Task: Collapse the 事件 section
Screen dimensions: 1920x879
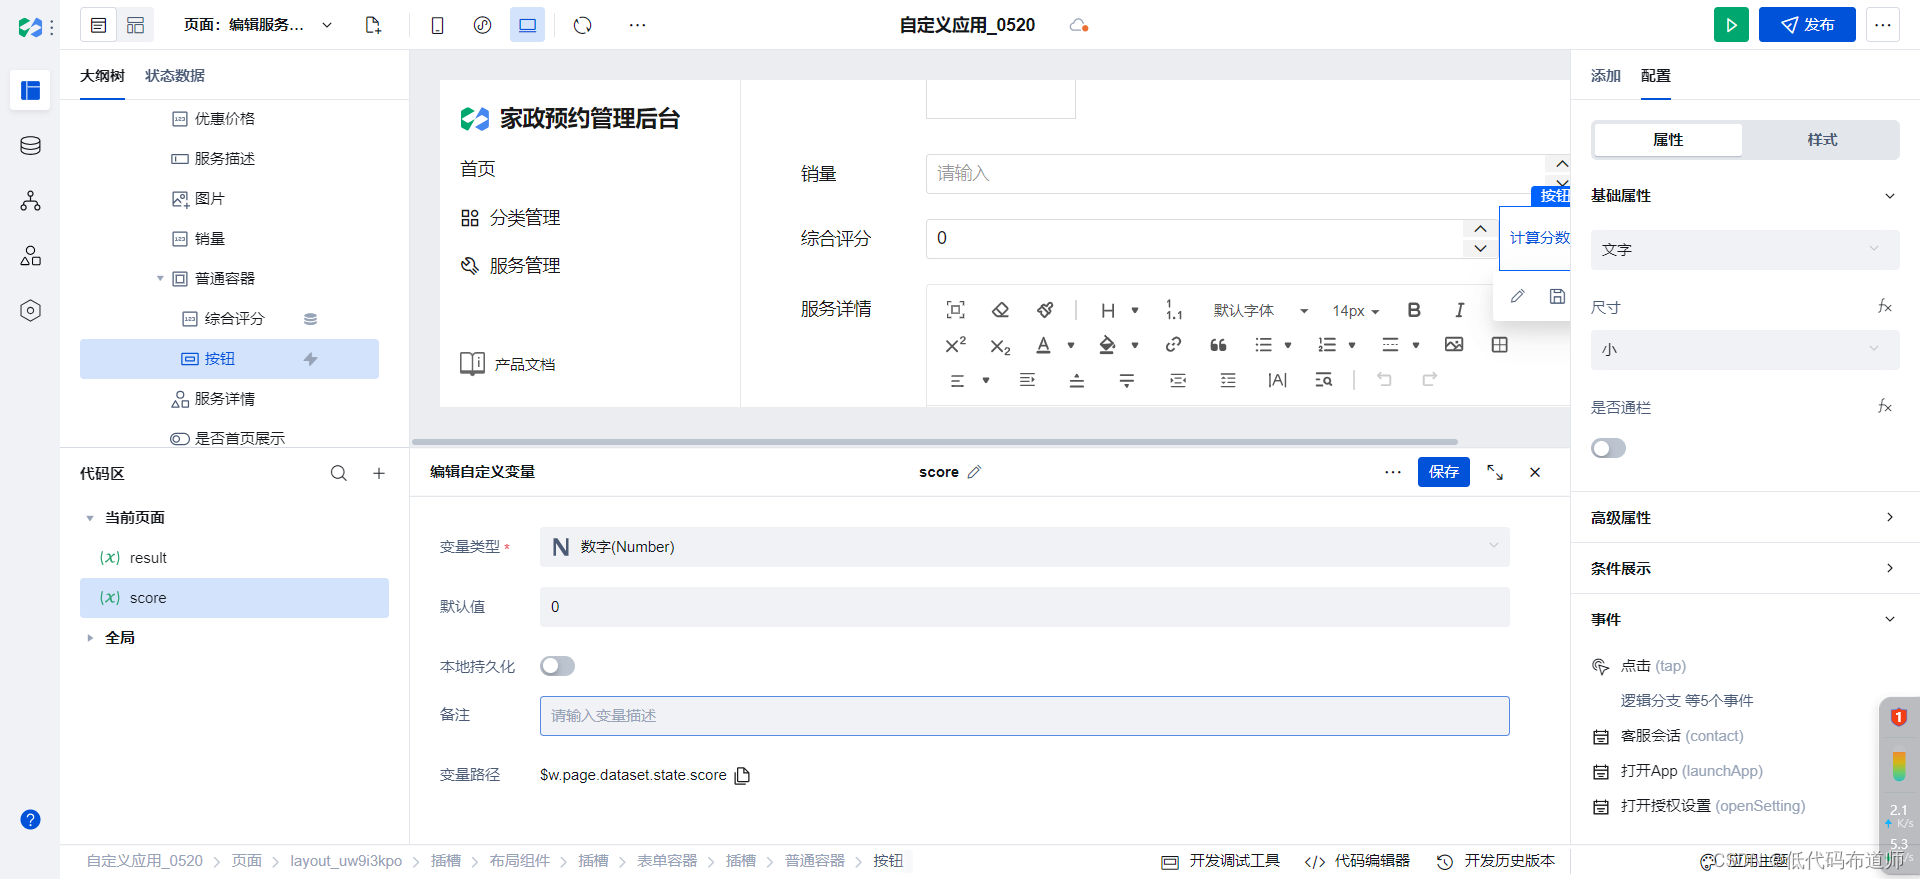Action: (1889, 619)
